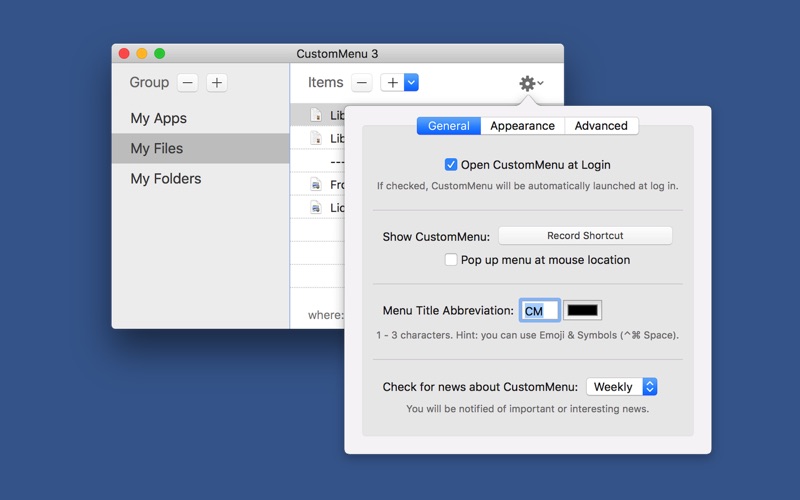The width and height of the screenshot is (800, 500).
Task: Enable Pop up menu at mouse location
Action: pyautogui.click(x=451, y=260)
